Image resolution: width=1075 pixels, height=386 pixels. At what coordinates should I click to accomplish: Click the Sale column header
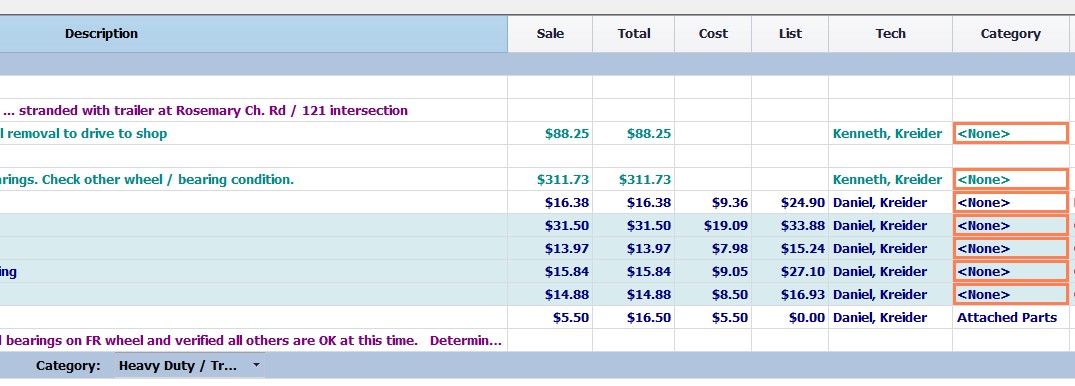(x=550, y=34)
